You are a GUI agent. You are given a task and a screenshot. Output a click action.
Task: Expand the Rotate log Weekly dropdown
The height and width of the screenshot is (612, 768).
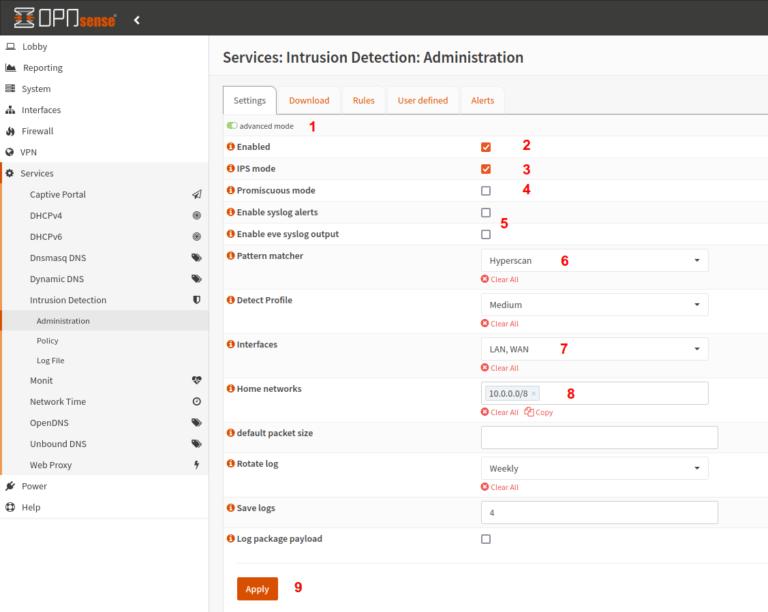tap(594, 468)
